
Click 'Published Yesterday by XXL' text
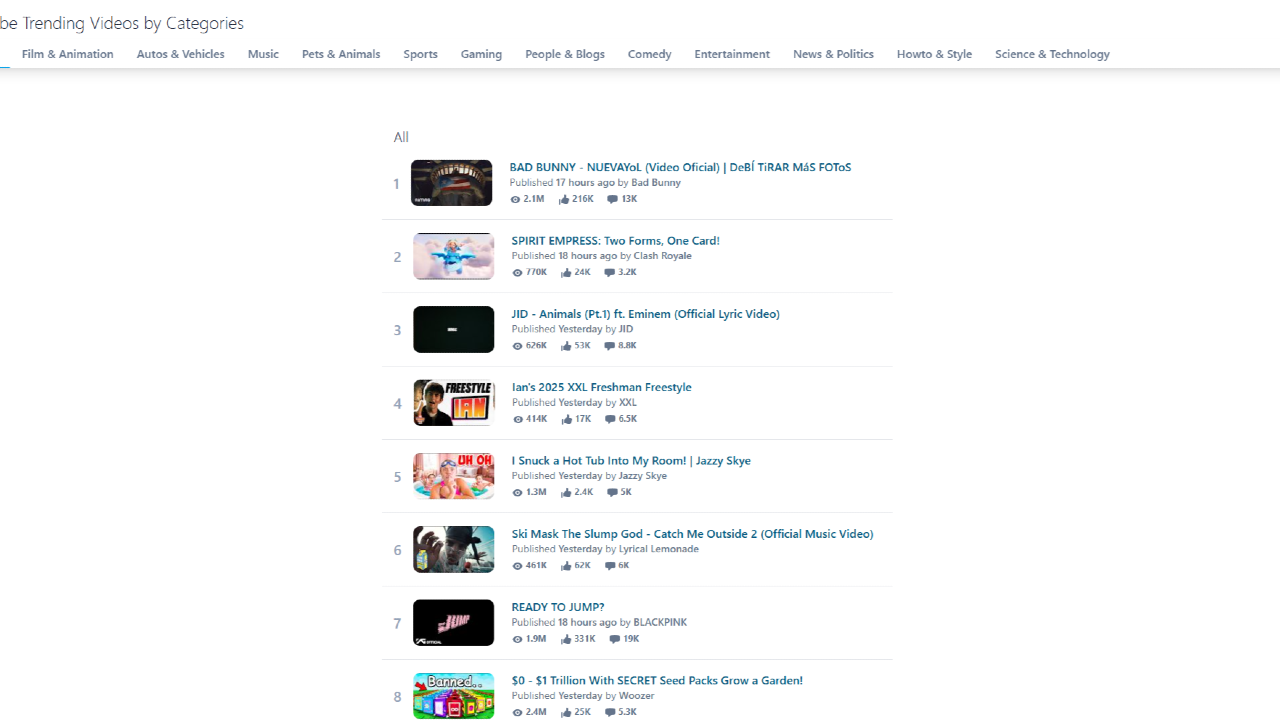pyautogui.click(x=574, y=403)
